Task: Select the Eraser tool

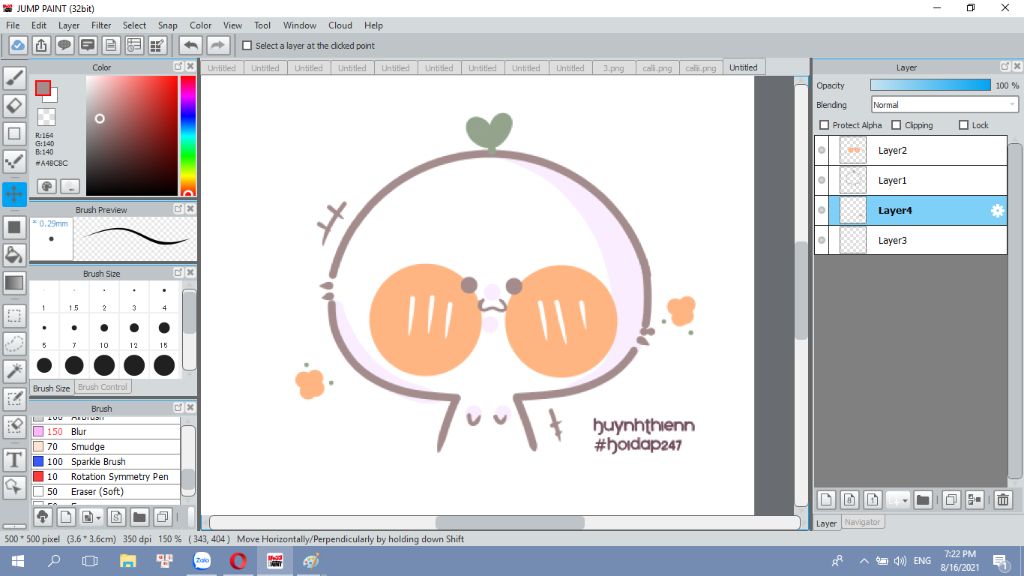Action: point(14,106)
